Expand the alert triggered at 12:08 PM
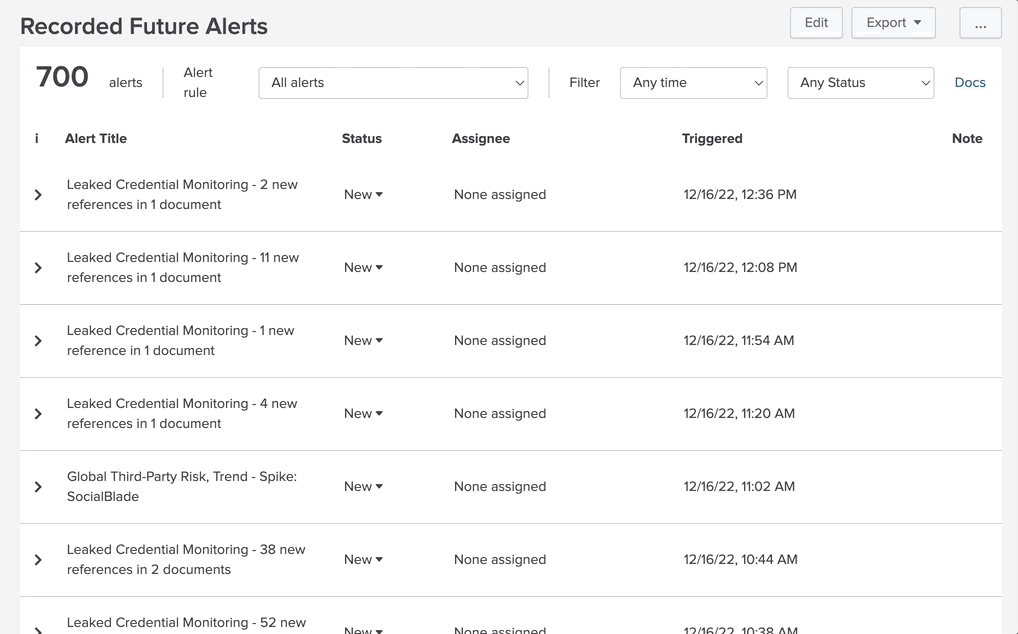Screen dimensions: 1018x634 [x=38, y=268]
